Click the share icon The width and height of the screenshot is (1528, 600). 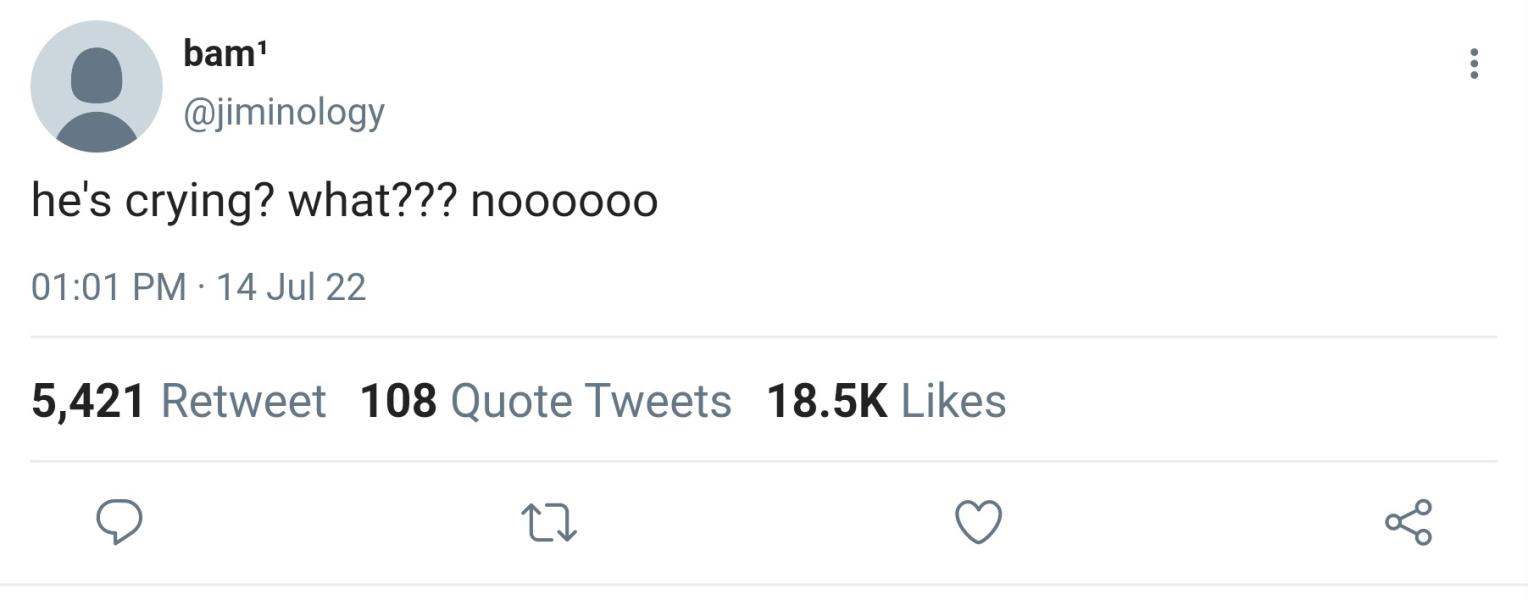(x=1408, y=522)
